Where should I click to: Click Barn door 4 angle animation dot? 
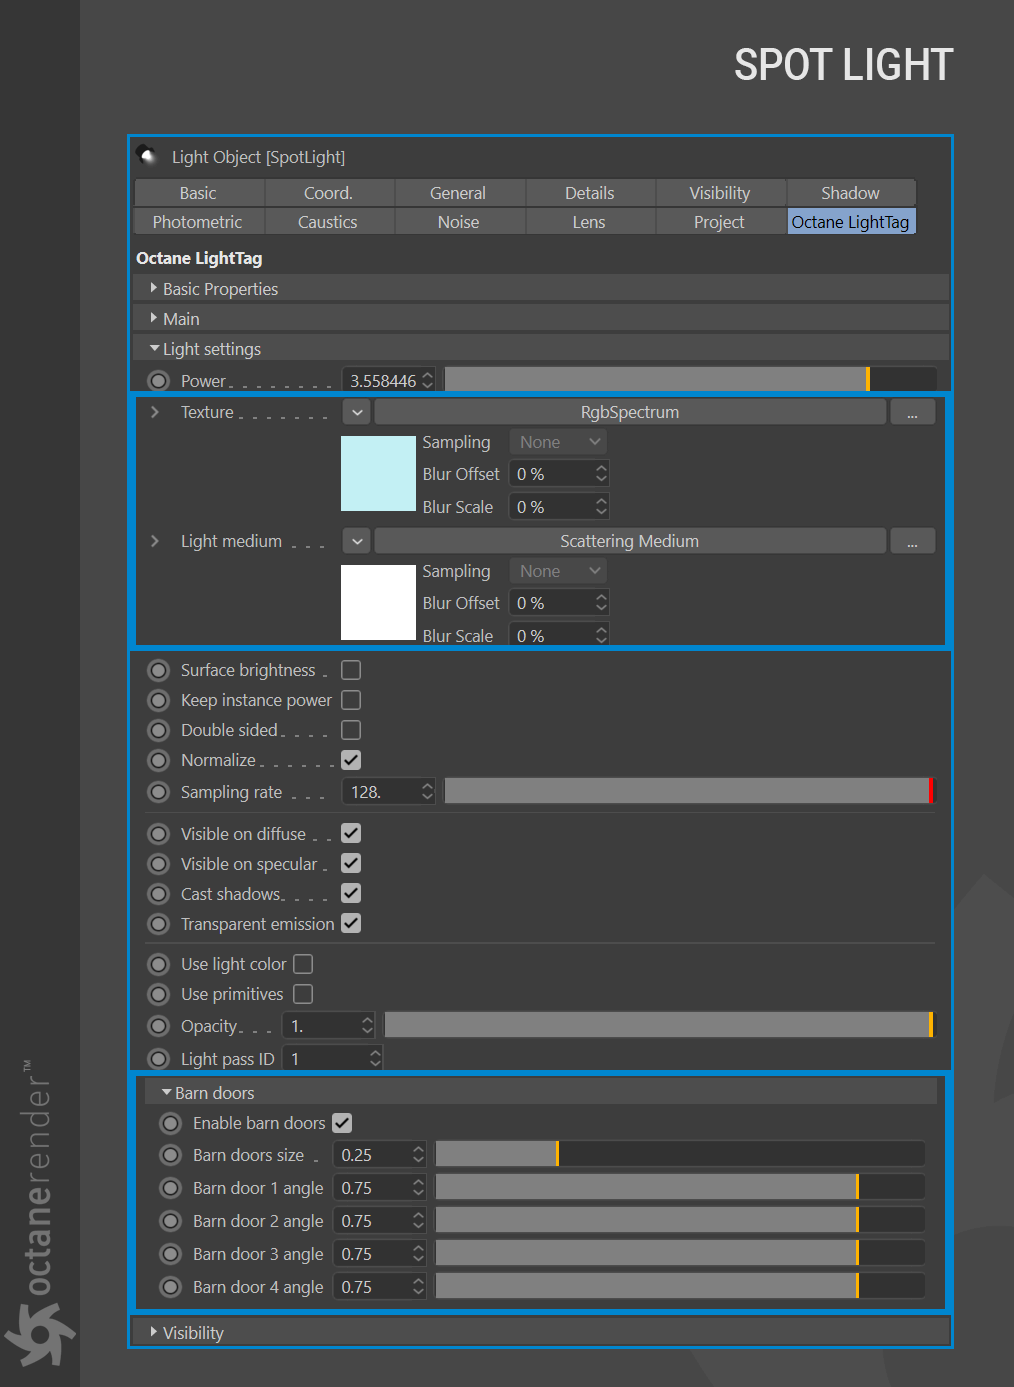click(x=170, y=1287)
